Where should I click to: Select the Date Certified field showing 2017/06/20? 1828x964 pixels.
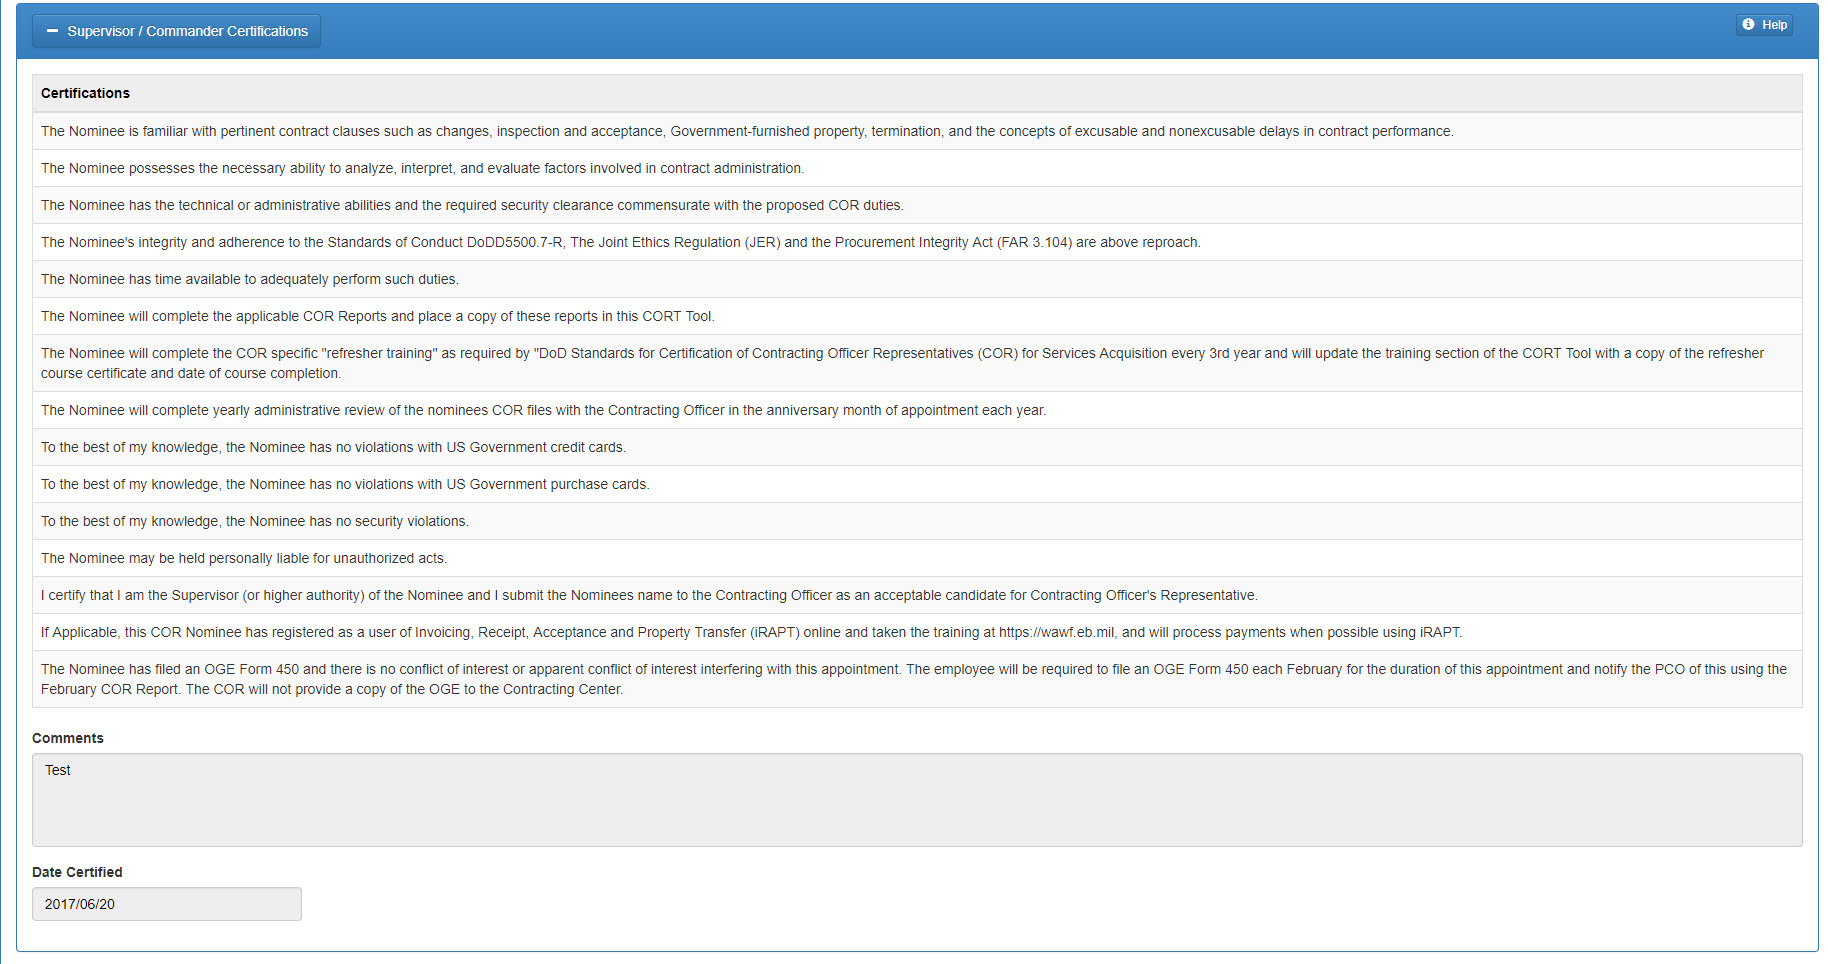[166, 903]
